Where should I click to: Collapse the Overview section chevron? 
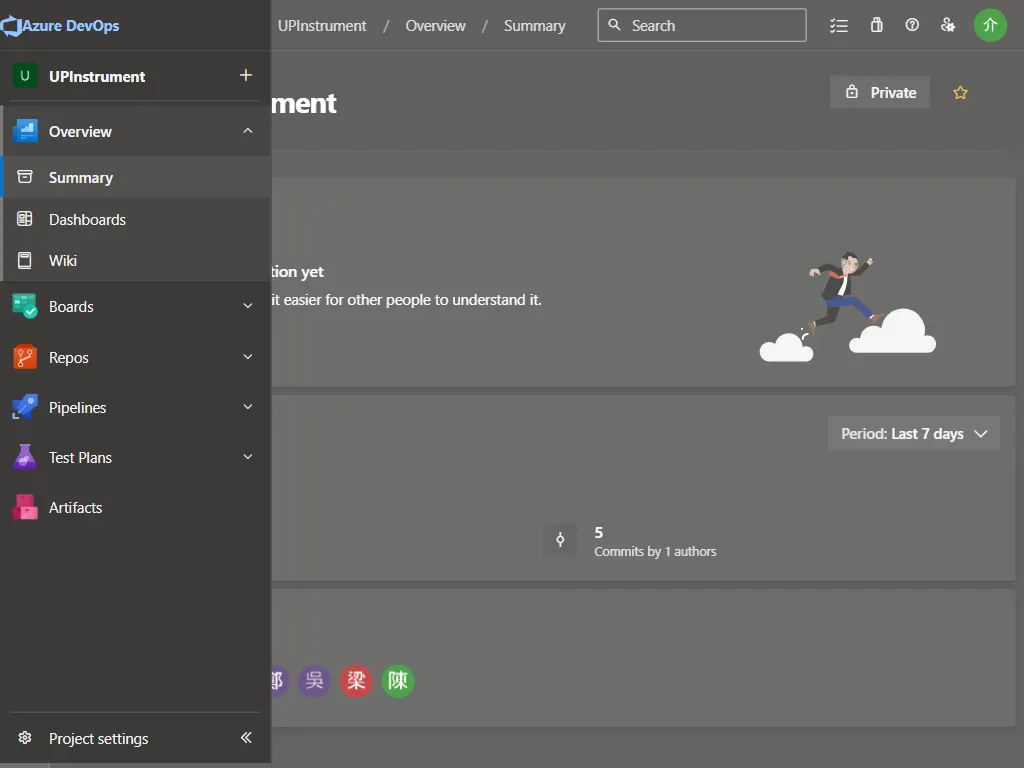[248, 131]
